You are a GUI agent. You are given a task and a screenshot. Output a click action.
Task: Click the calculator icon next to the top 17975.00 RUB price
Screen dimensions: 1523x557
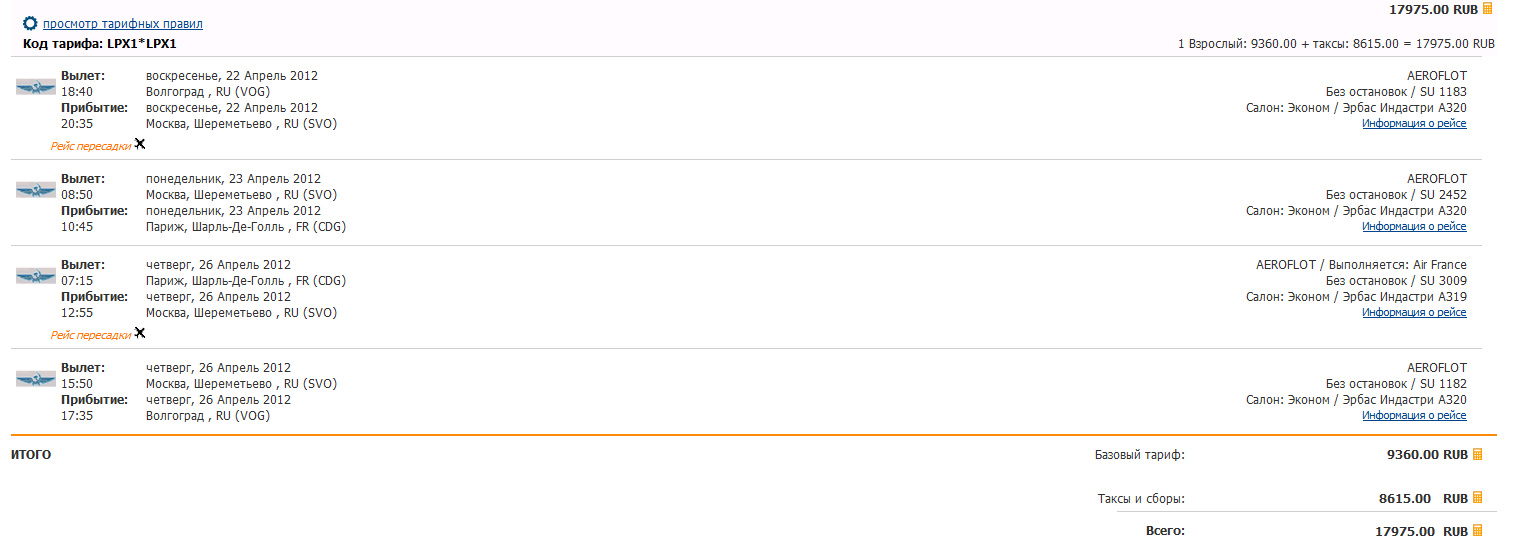click(1487, 8)
